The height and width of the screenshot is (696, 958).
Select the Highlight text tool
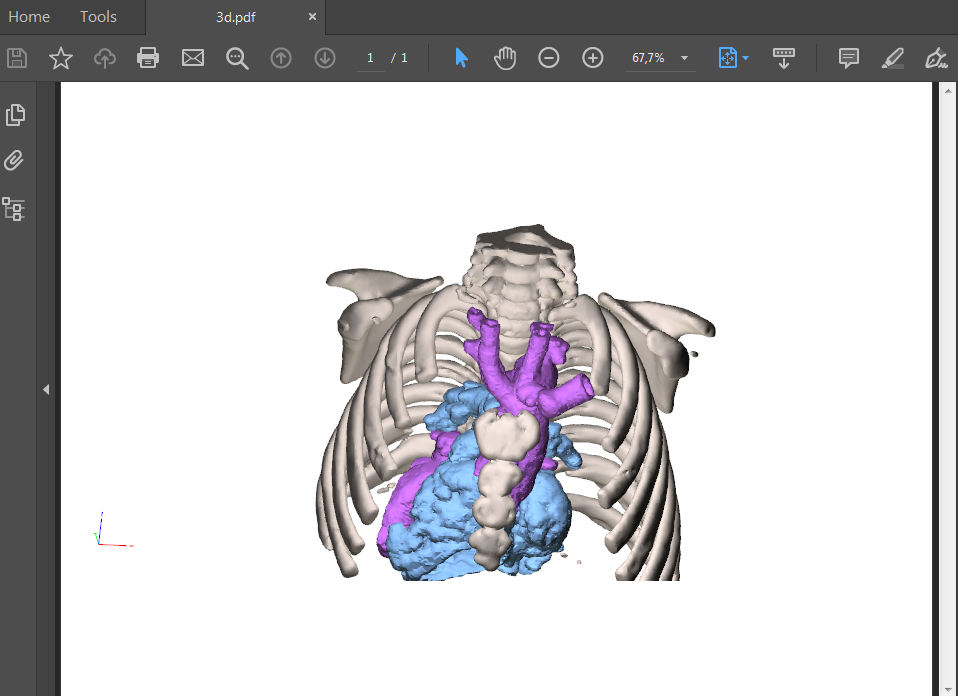click(x=892, y=57)
